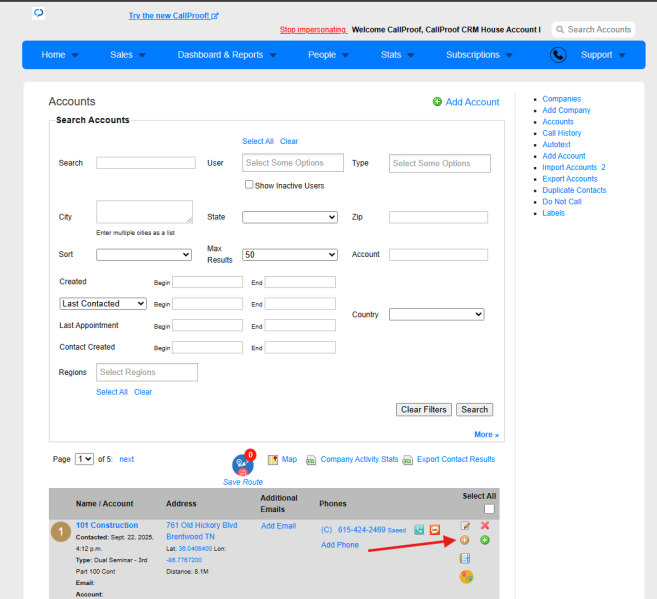Click the green plus icon in contact row

point(485,540)
